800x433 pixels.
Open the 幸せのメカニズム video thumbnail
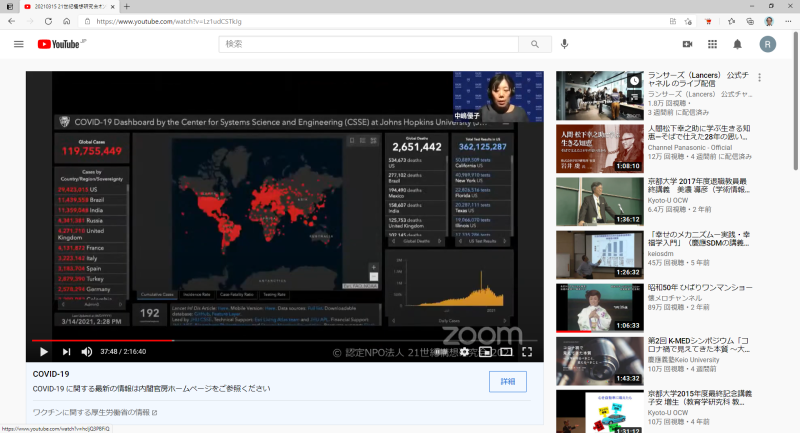pyautogui.click(x=599, y=254)
